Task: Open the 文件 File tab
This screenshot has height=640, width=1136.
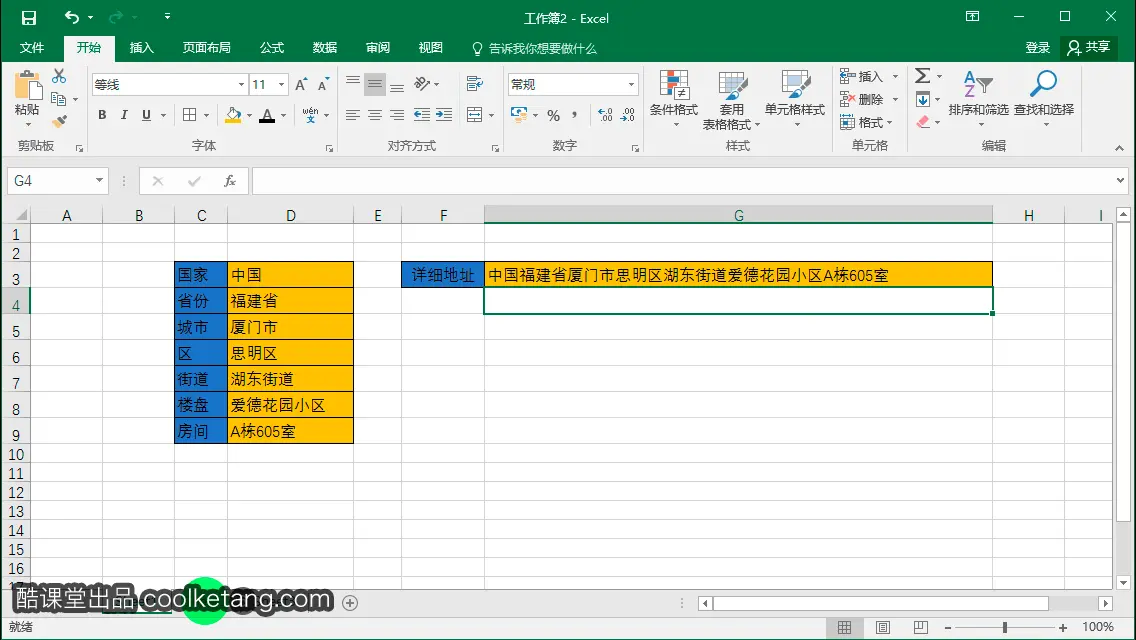Action: 31,48
